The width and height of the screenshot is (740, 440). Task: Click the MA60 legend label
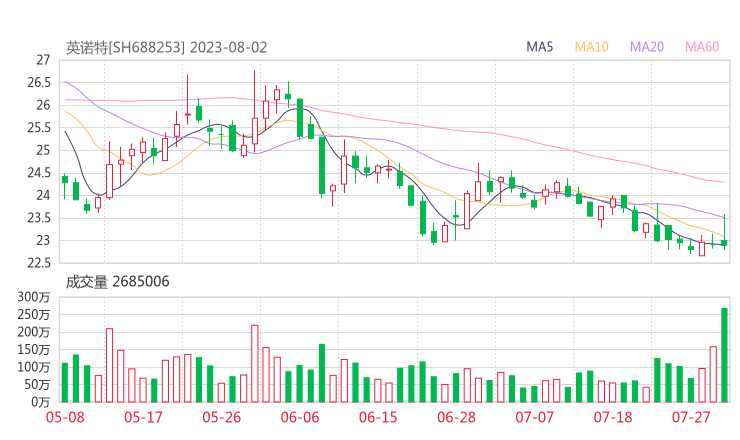[702, 47]
